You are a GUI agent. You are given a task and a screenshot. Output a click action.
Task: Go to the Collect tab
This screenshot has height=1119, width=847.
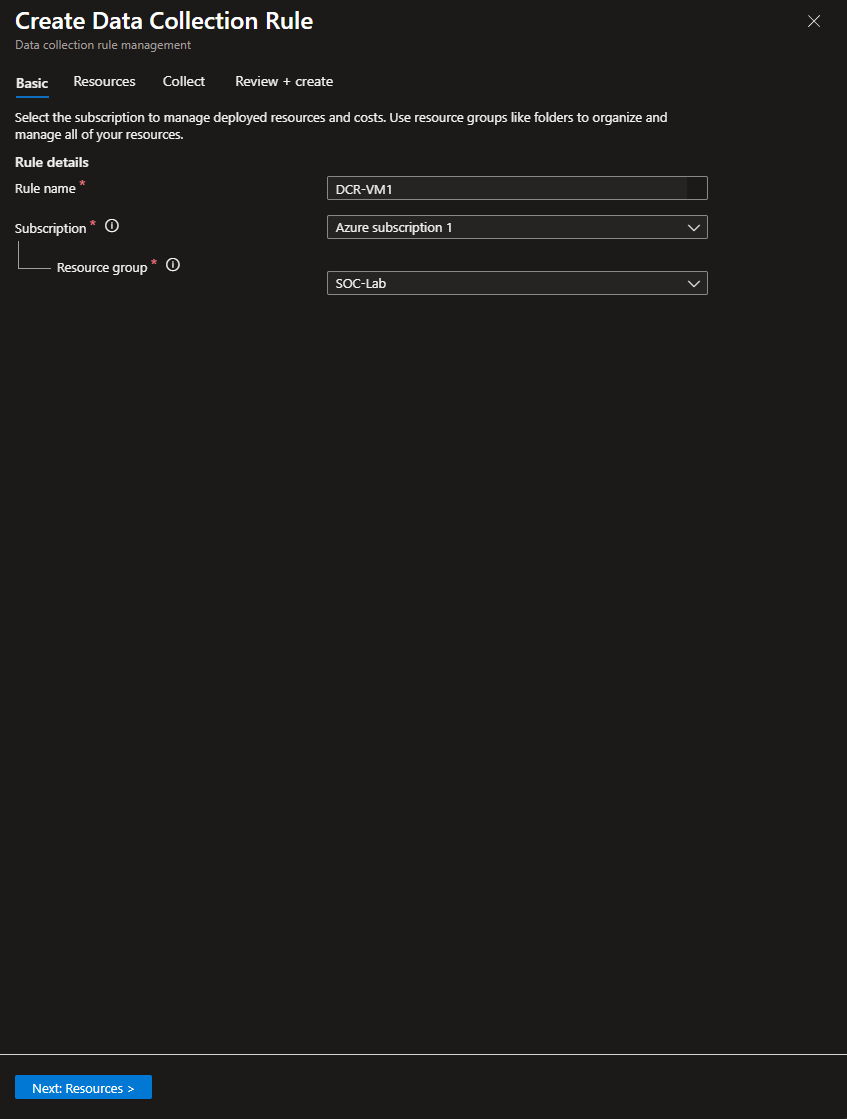pos(184,82)
